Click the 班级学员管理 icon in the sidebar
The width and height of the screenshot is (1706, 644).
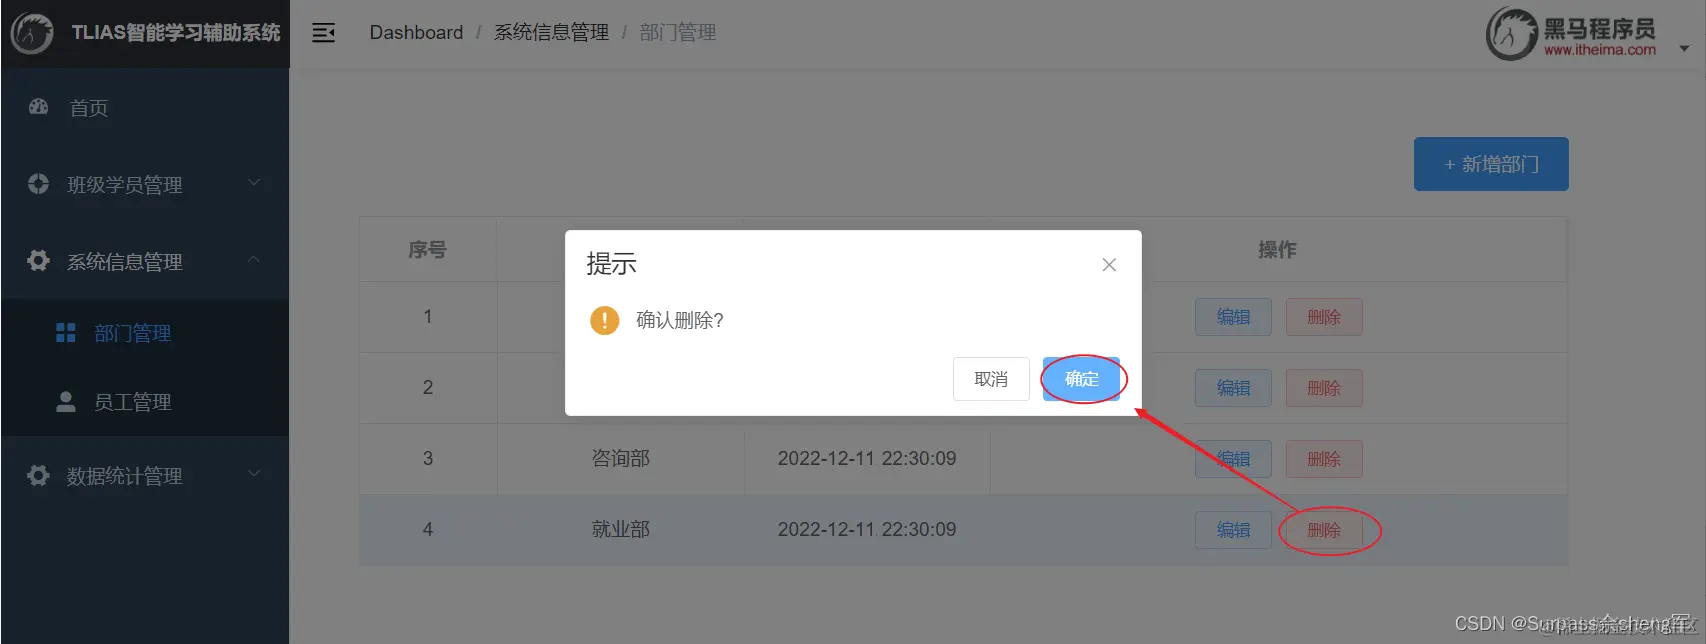pos(38,184)
